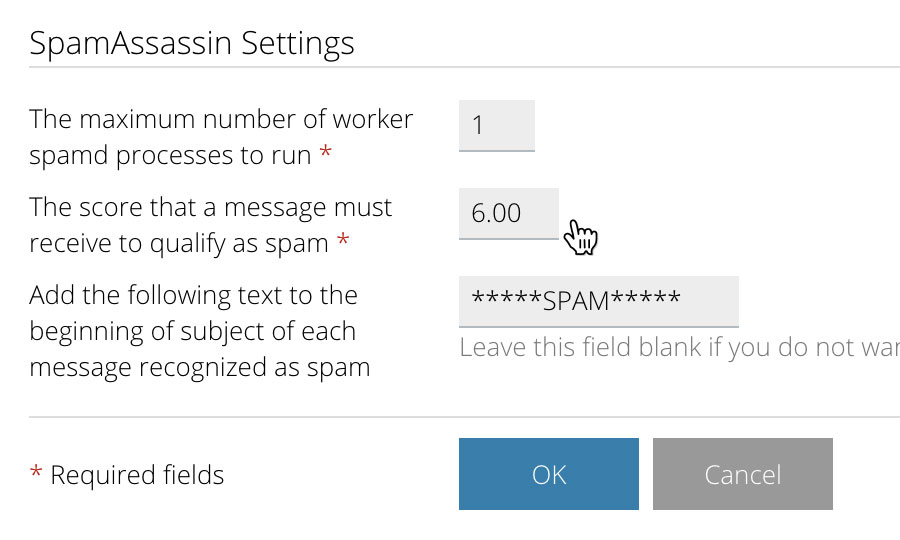Click the maximum spamd worker processes field
The width and height of the screenshot is (900, 540).
point(496,126)
